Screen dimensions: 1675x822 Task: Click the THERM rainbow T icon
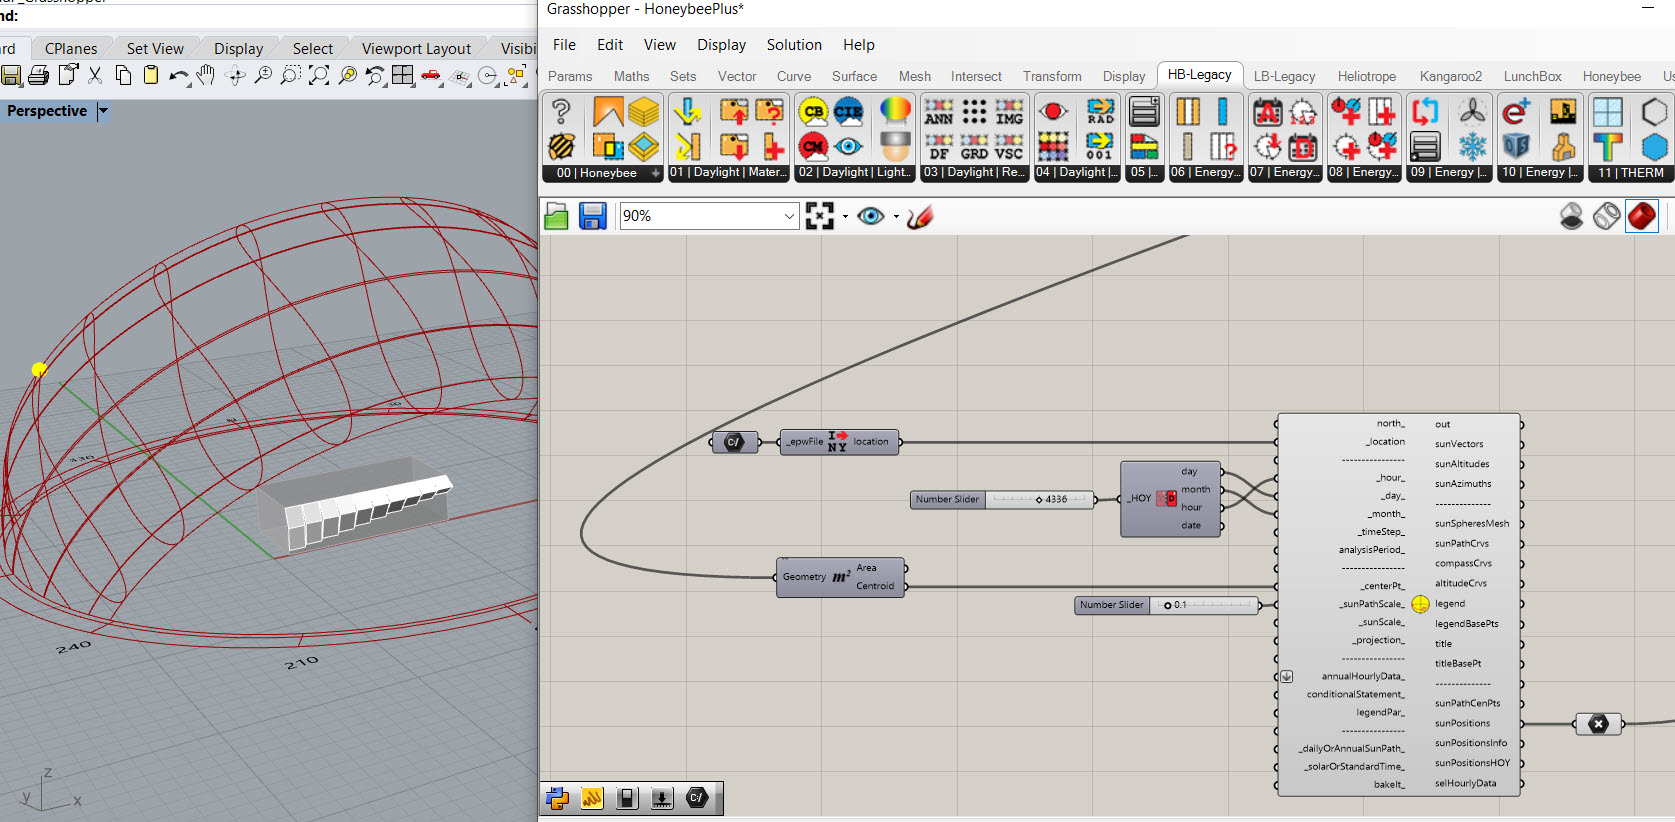click(1608, 147)
